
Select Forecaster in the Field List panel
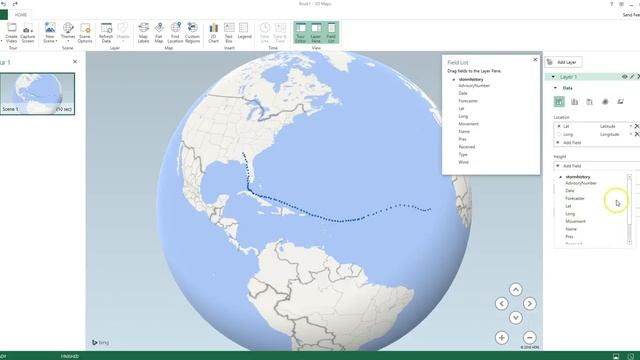pos(468,101)
